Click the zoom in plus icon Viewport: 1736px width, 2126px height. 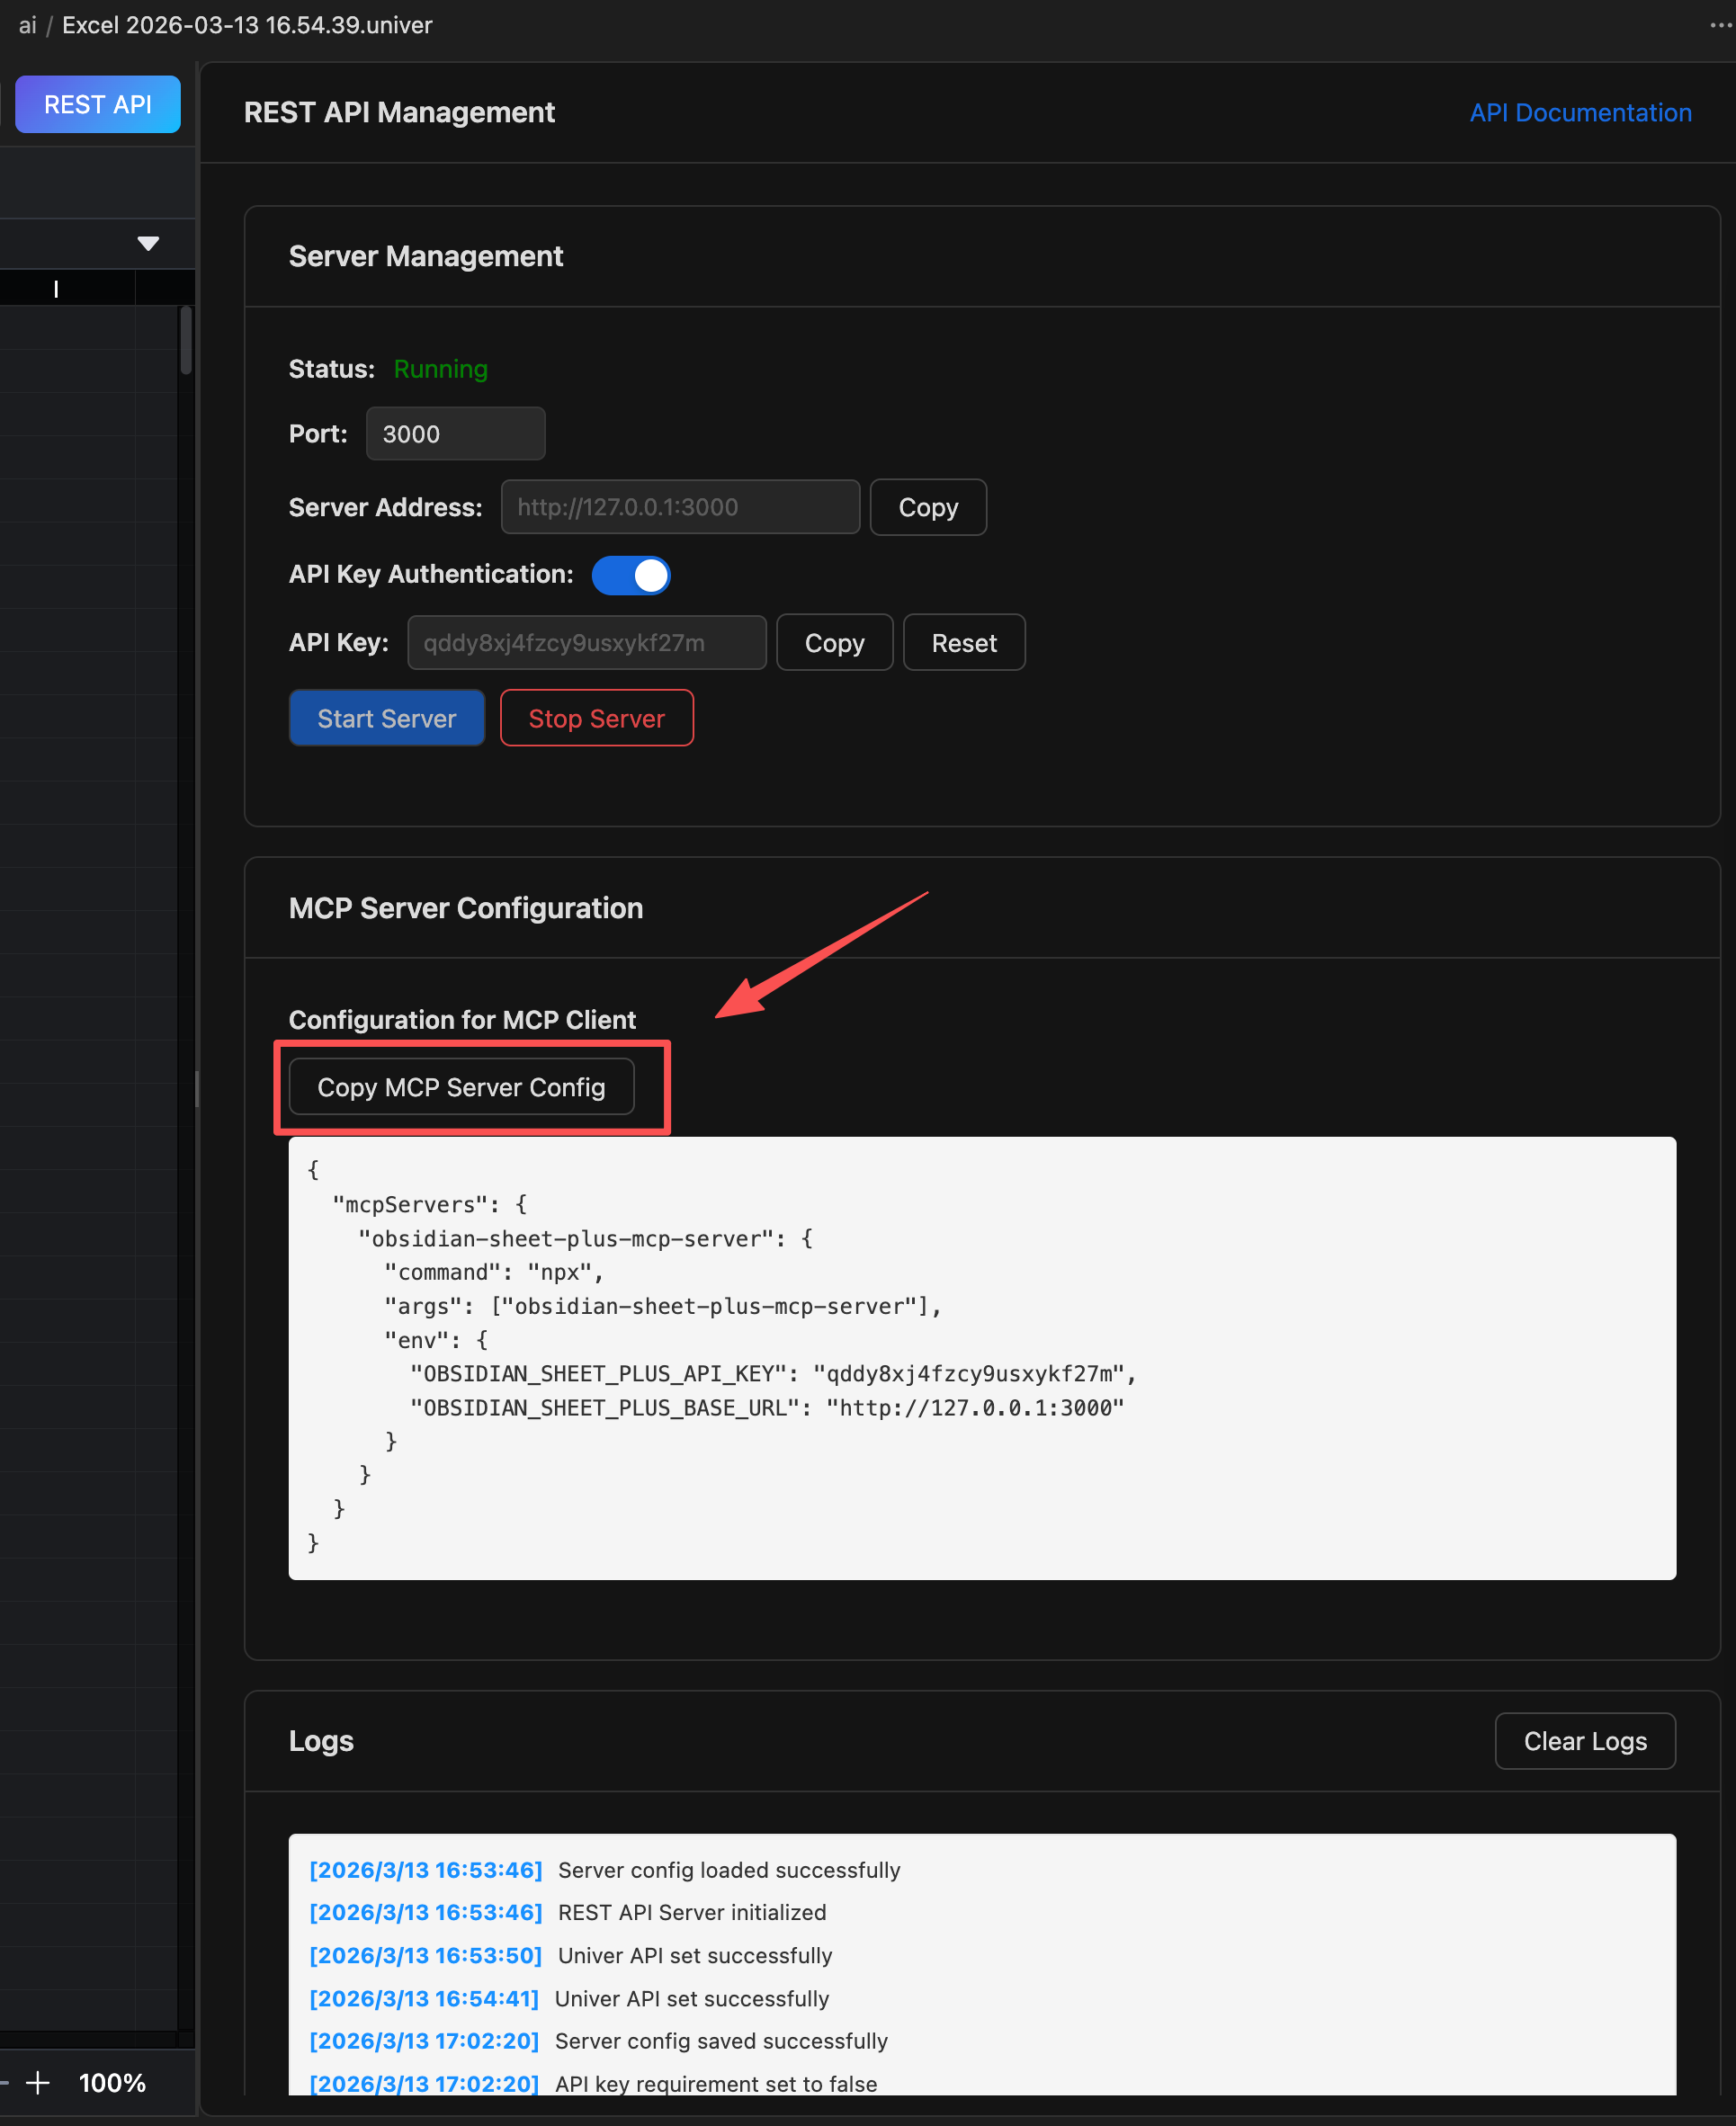pyautogui.click(x=38, y=2083)
